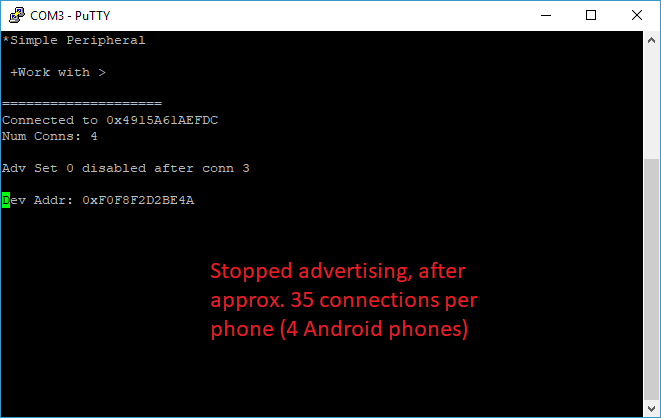Click the scrollbar track above the thumb
The height and width of the screenshot is (419, 661).
pos(651,104)
